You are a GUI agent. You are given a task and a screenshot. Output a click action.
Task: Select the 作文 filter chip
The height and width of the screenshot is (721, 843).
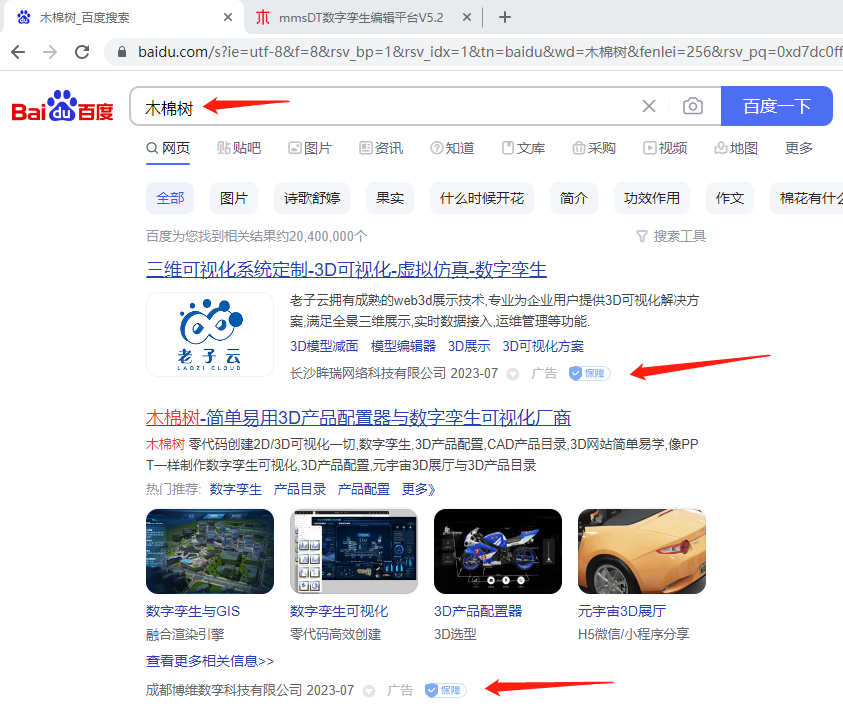pos(730,198)
